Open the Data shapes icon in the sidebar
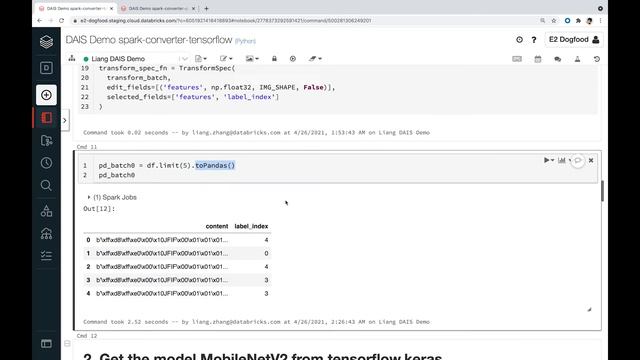The image size is (640, 360). [x=46, y=211]
